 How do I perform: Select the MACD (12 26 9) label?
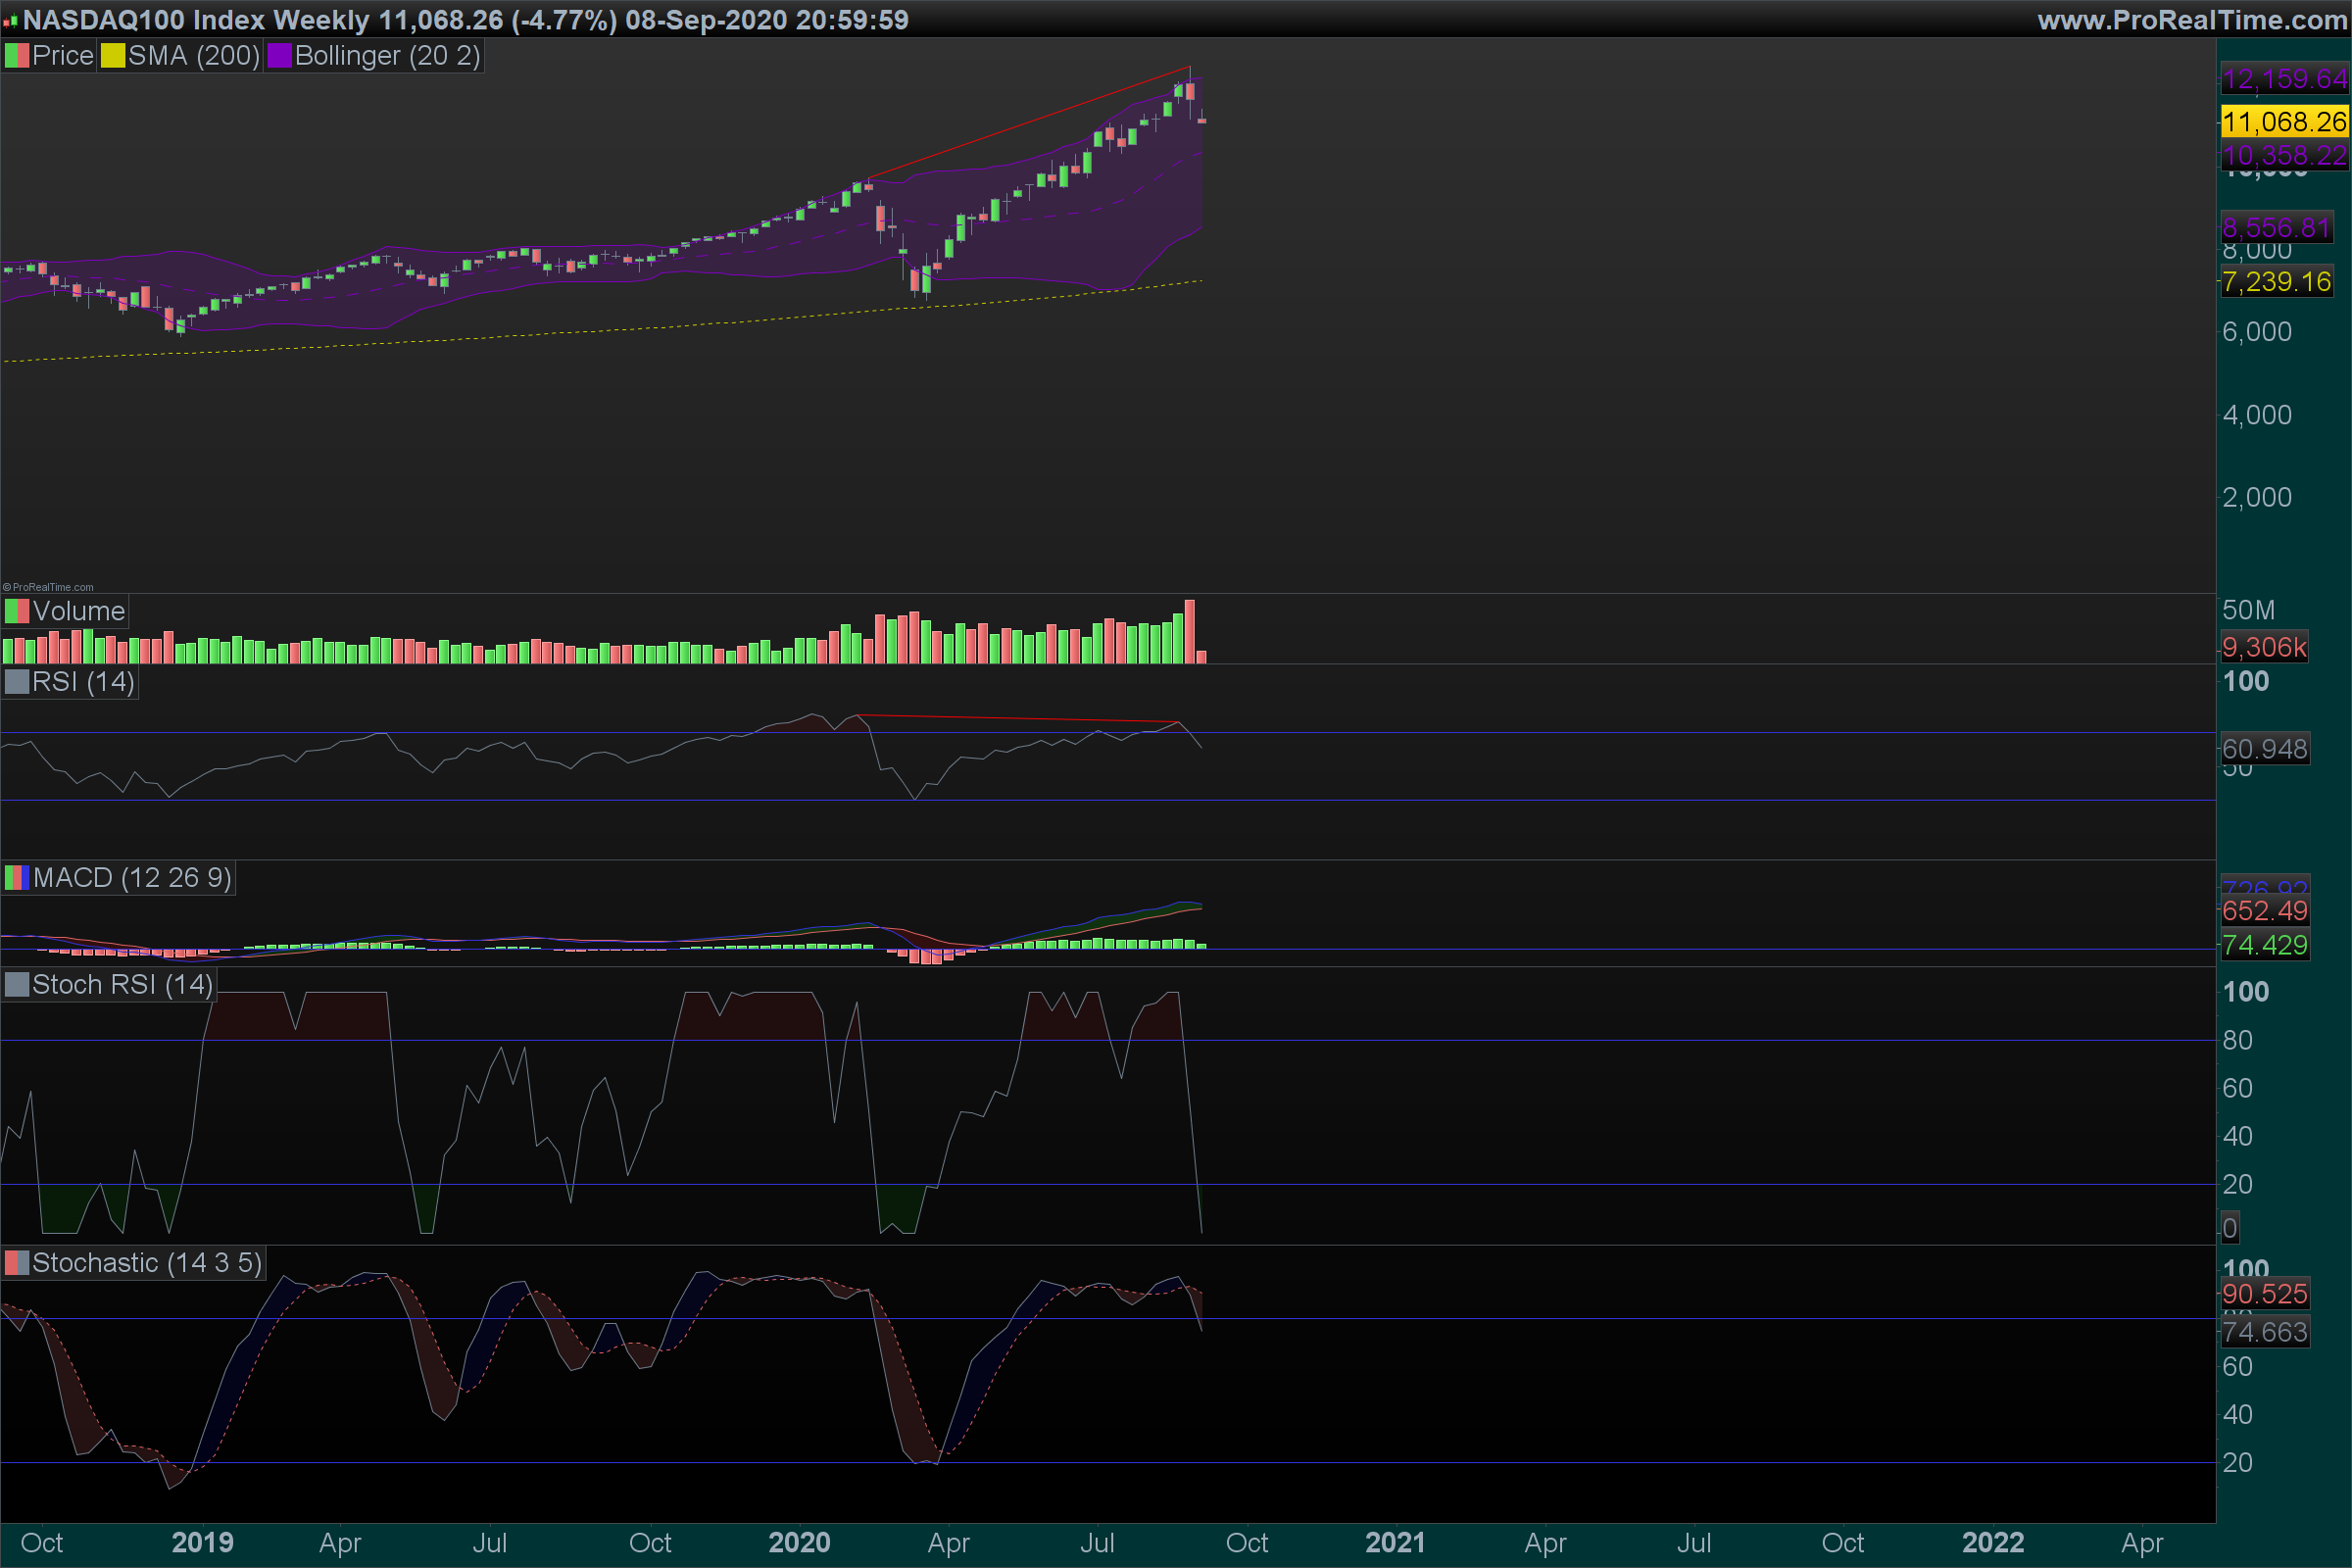point(132,878)
